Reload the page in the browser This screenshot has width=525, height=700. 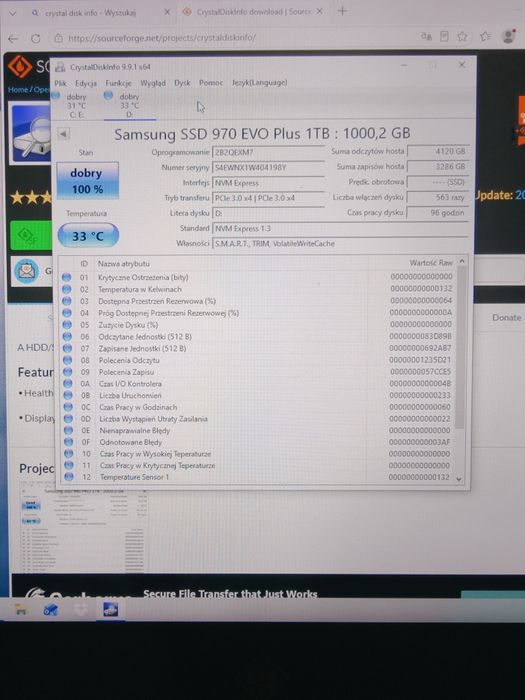pyautogui.click(x=36, y=38)
